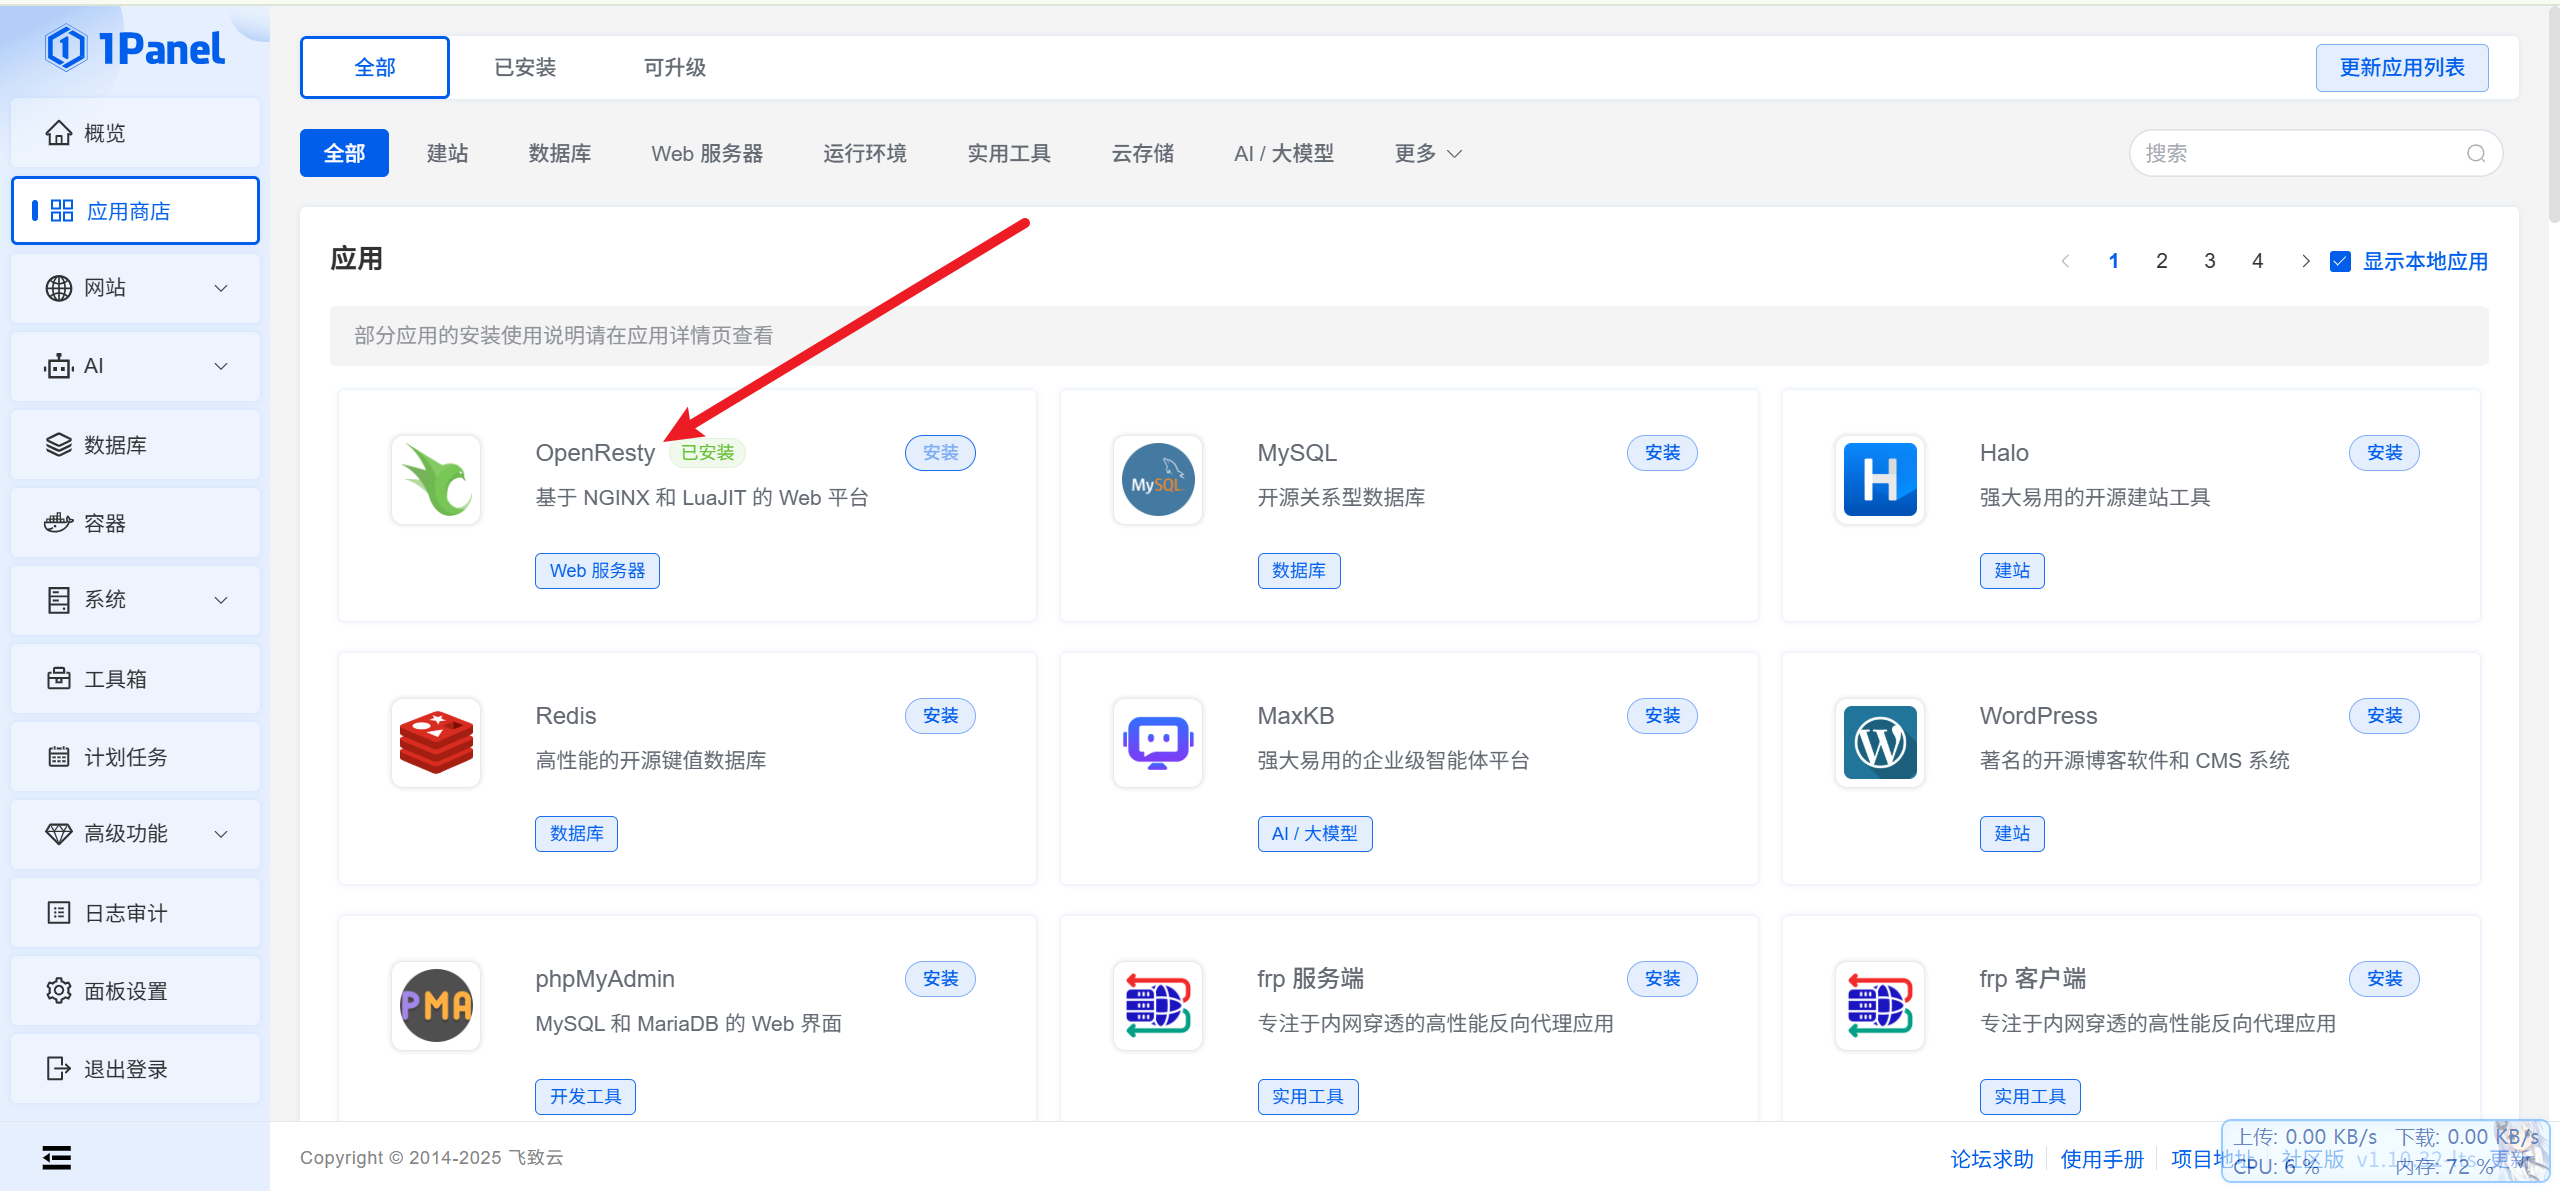Screen dimensions: 2560x1191
Task: Filter by 运行环境 category
Action: point(865,153)
